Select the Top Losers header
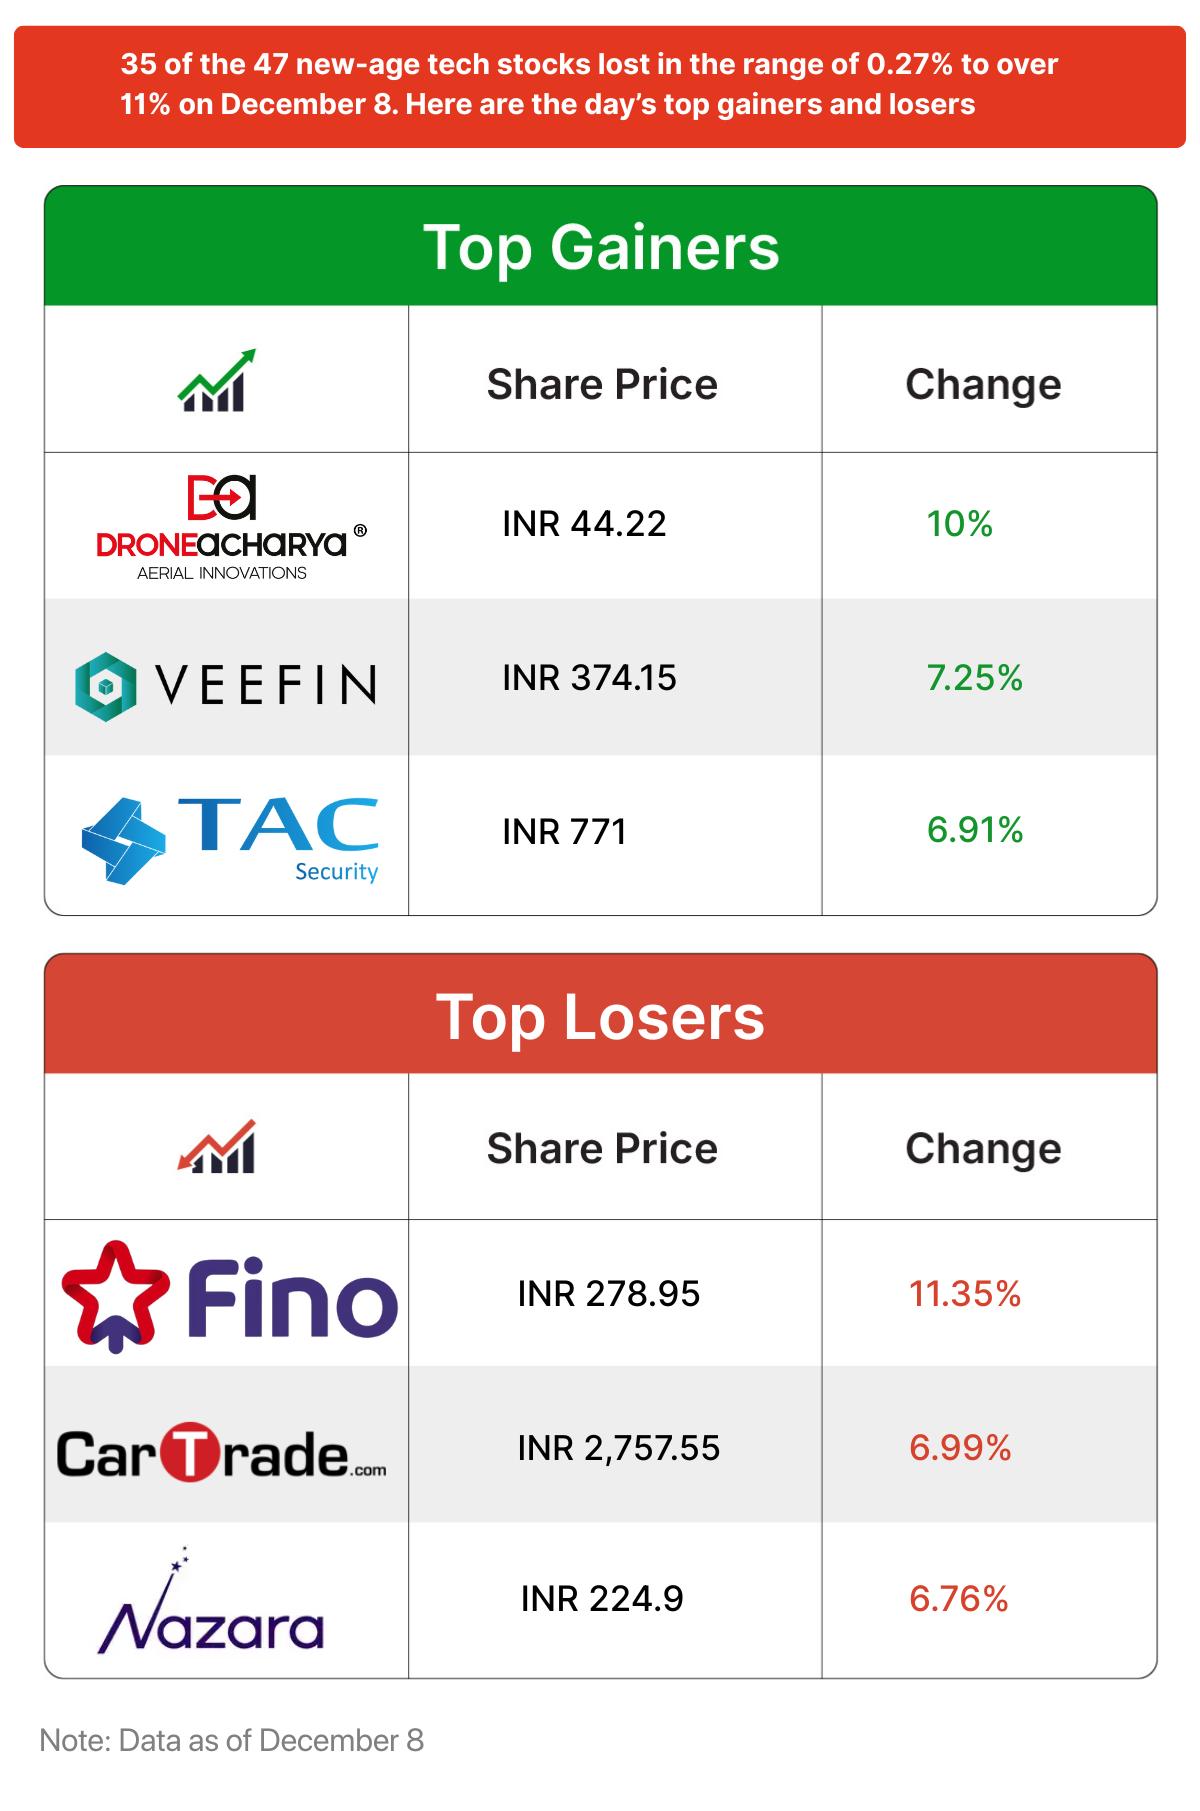1200x1811 pixels. coord(600,1016)
